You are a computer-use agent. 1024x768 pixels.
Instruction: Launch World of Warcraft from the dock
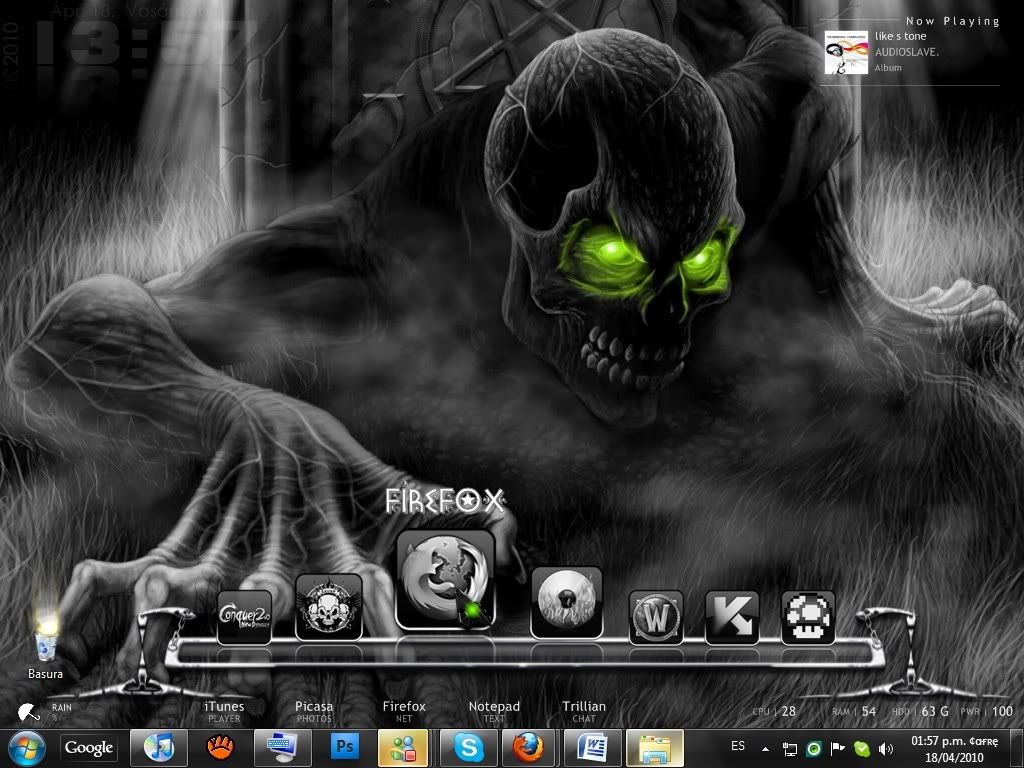pyautogui.click(x=656, y=617)
